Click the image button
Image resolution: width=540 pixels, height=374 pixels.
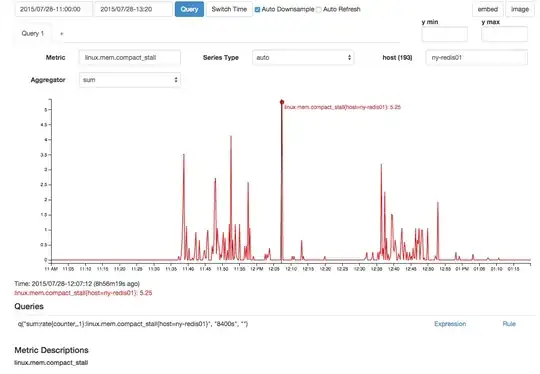pos(520,9)
